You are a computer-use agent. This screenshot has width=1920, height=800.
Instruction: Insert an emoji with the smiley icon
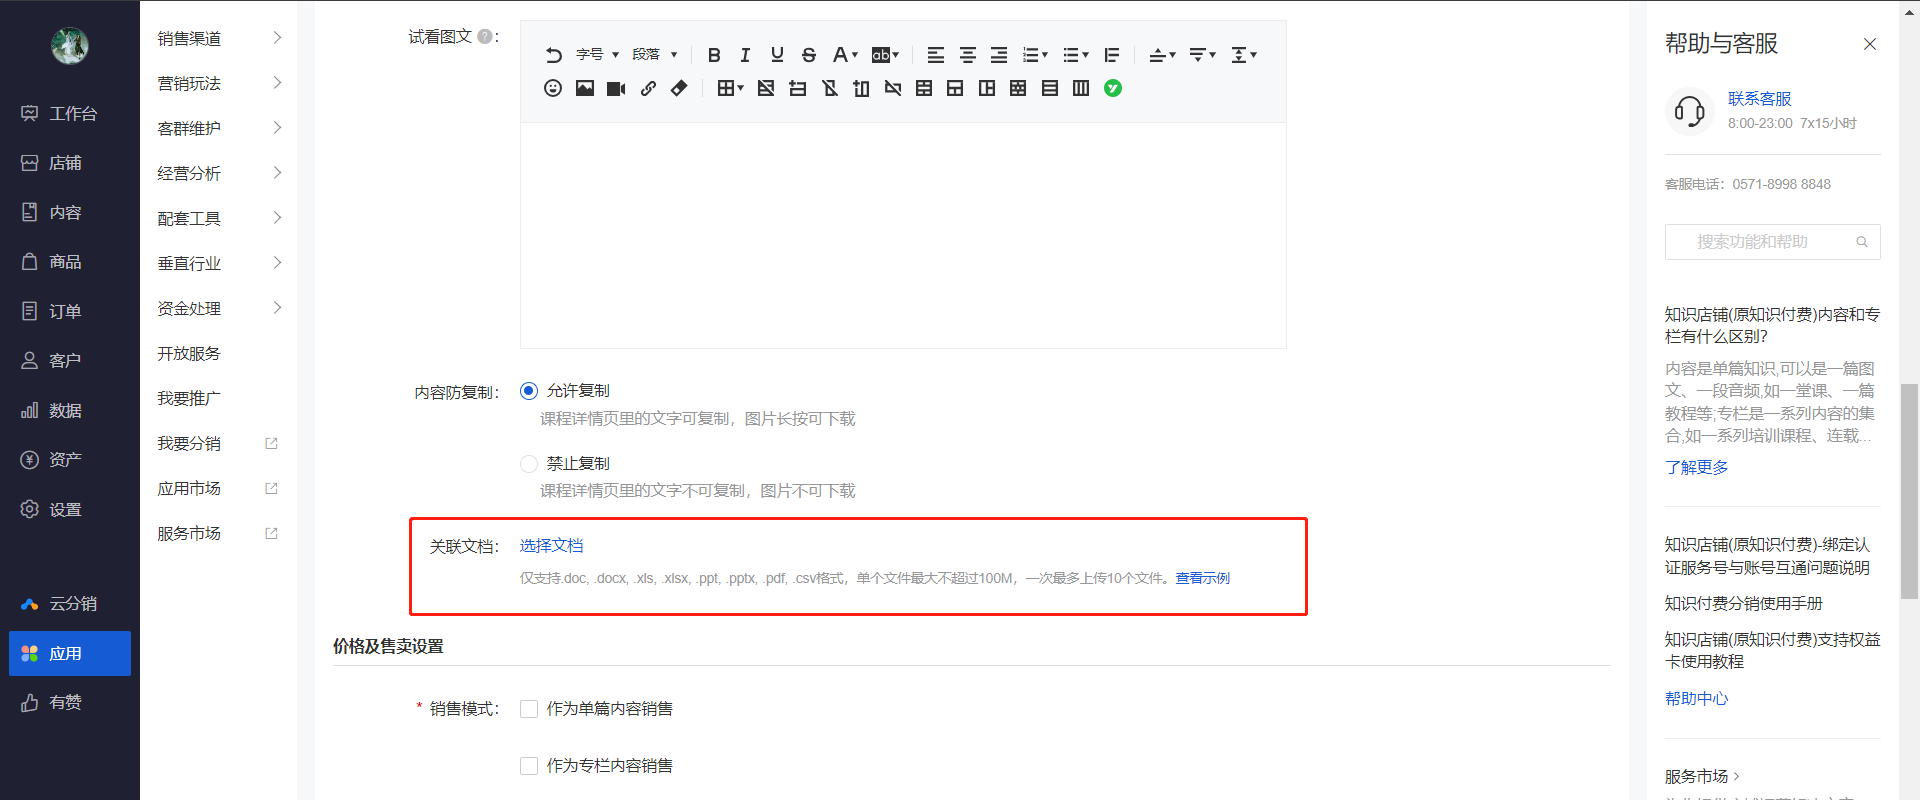pyautogui.click(x=553, y=88)
